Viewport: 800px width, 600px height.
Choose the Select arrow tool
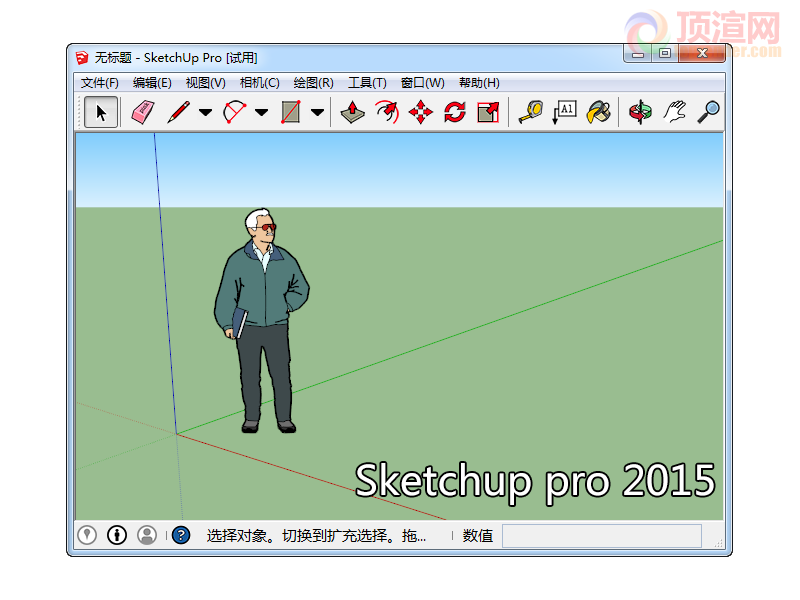point(101,112)
